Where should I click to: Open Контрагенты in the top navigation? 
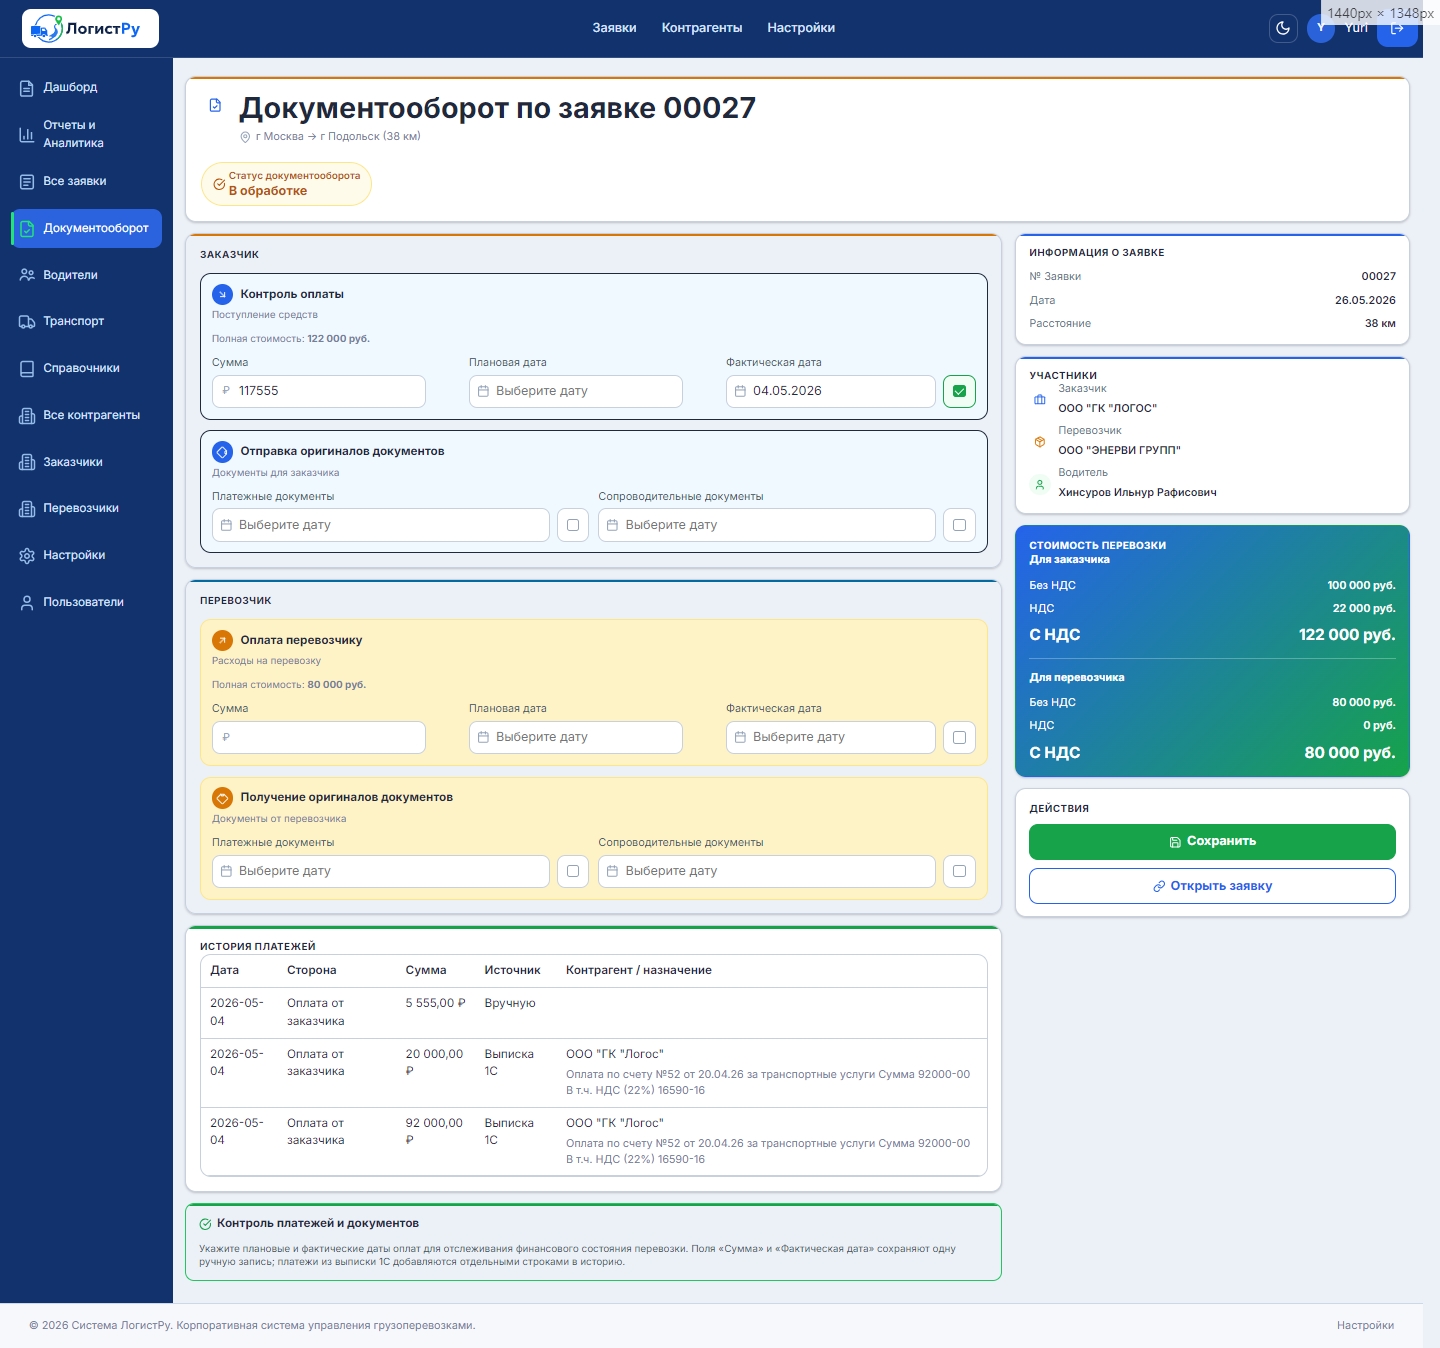pos(702,28)
